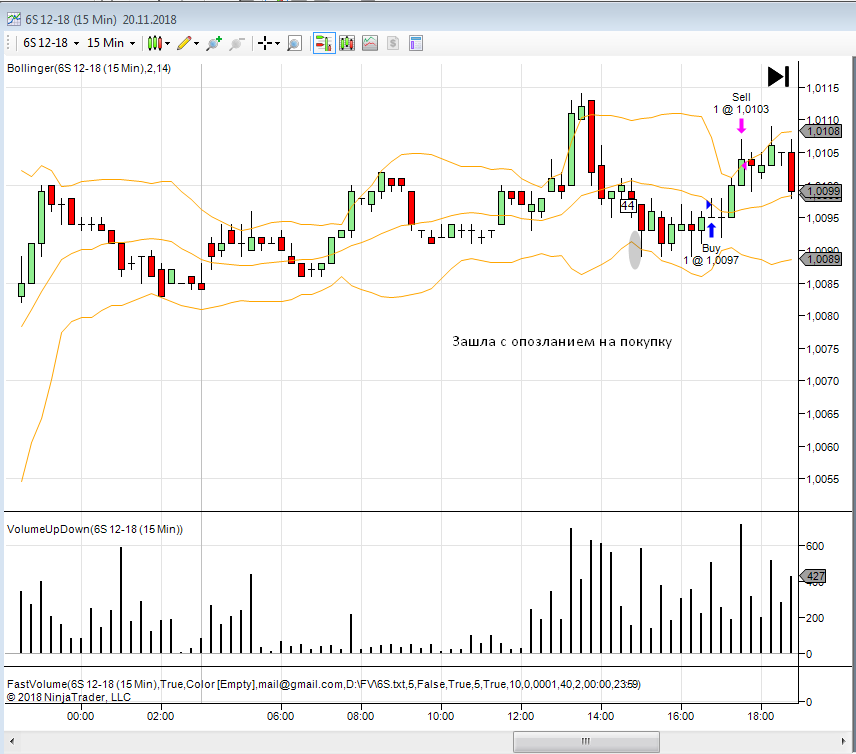Open the 15 Min interval dropdown
The height and width of the screenshot is (754, 856).
[x=111, y=43]
